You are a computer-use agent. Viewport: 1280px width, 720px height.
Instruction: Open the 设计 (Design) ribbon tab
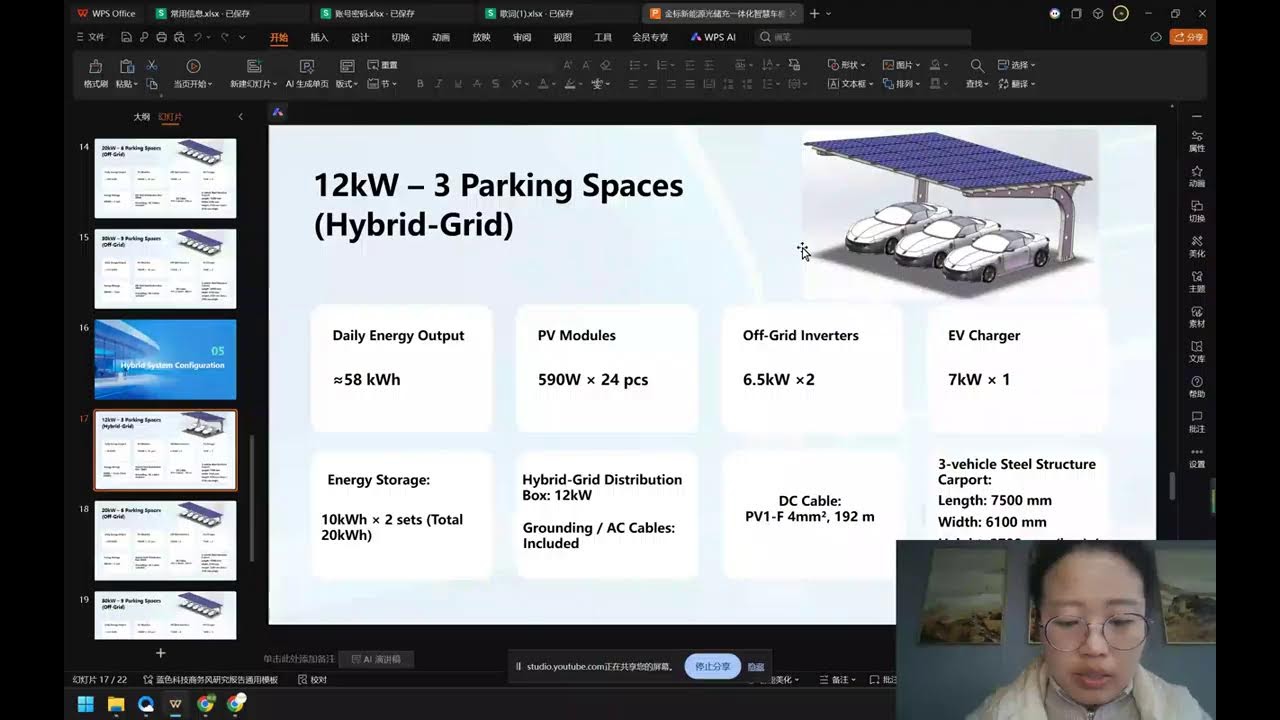click(360, 37)
